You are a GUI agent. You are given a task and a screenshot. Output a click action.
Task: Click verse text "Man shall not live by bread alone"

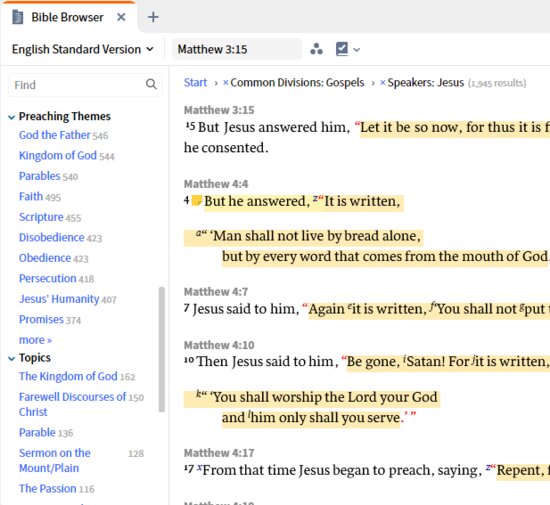point(316,236)
